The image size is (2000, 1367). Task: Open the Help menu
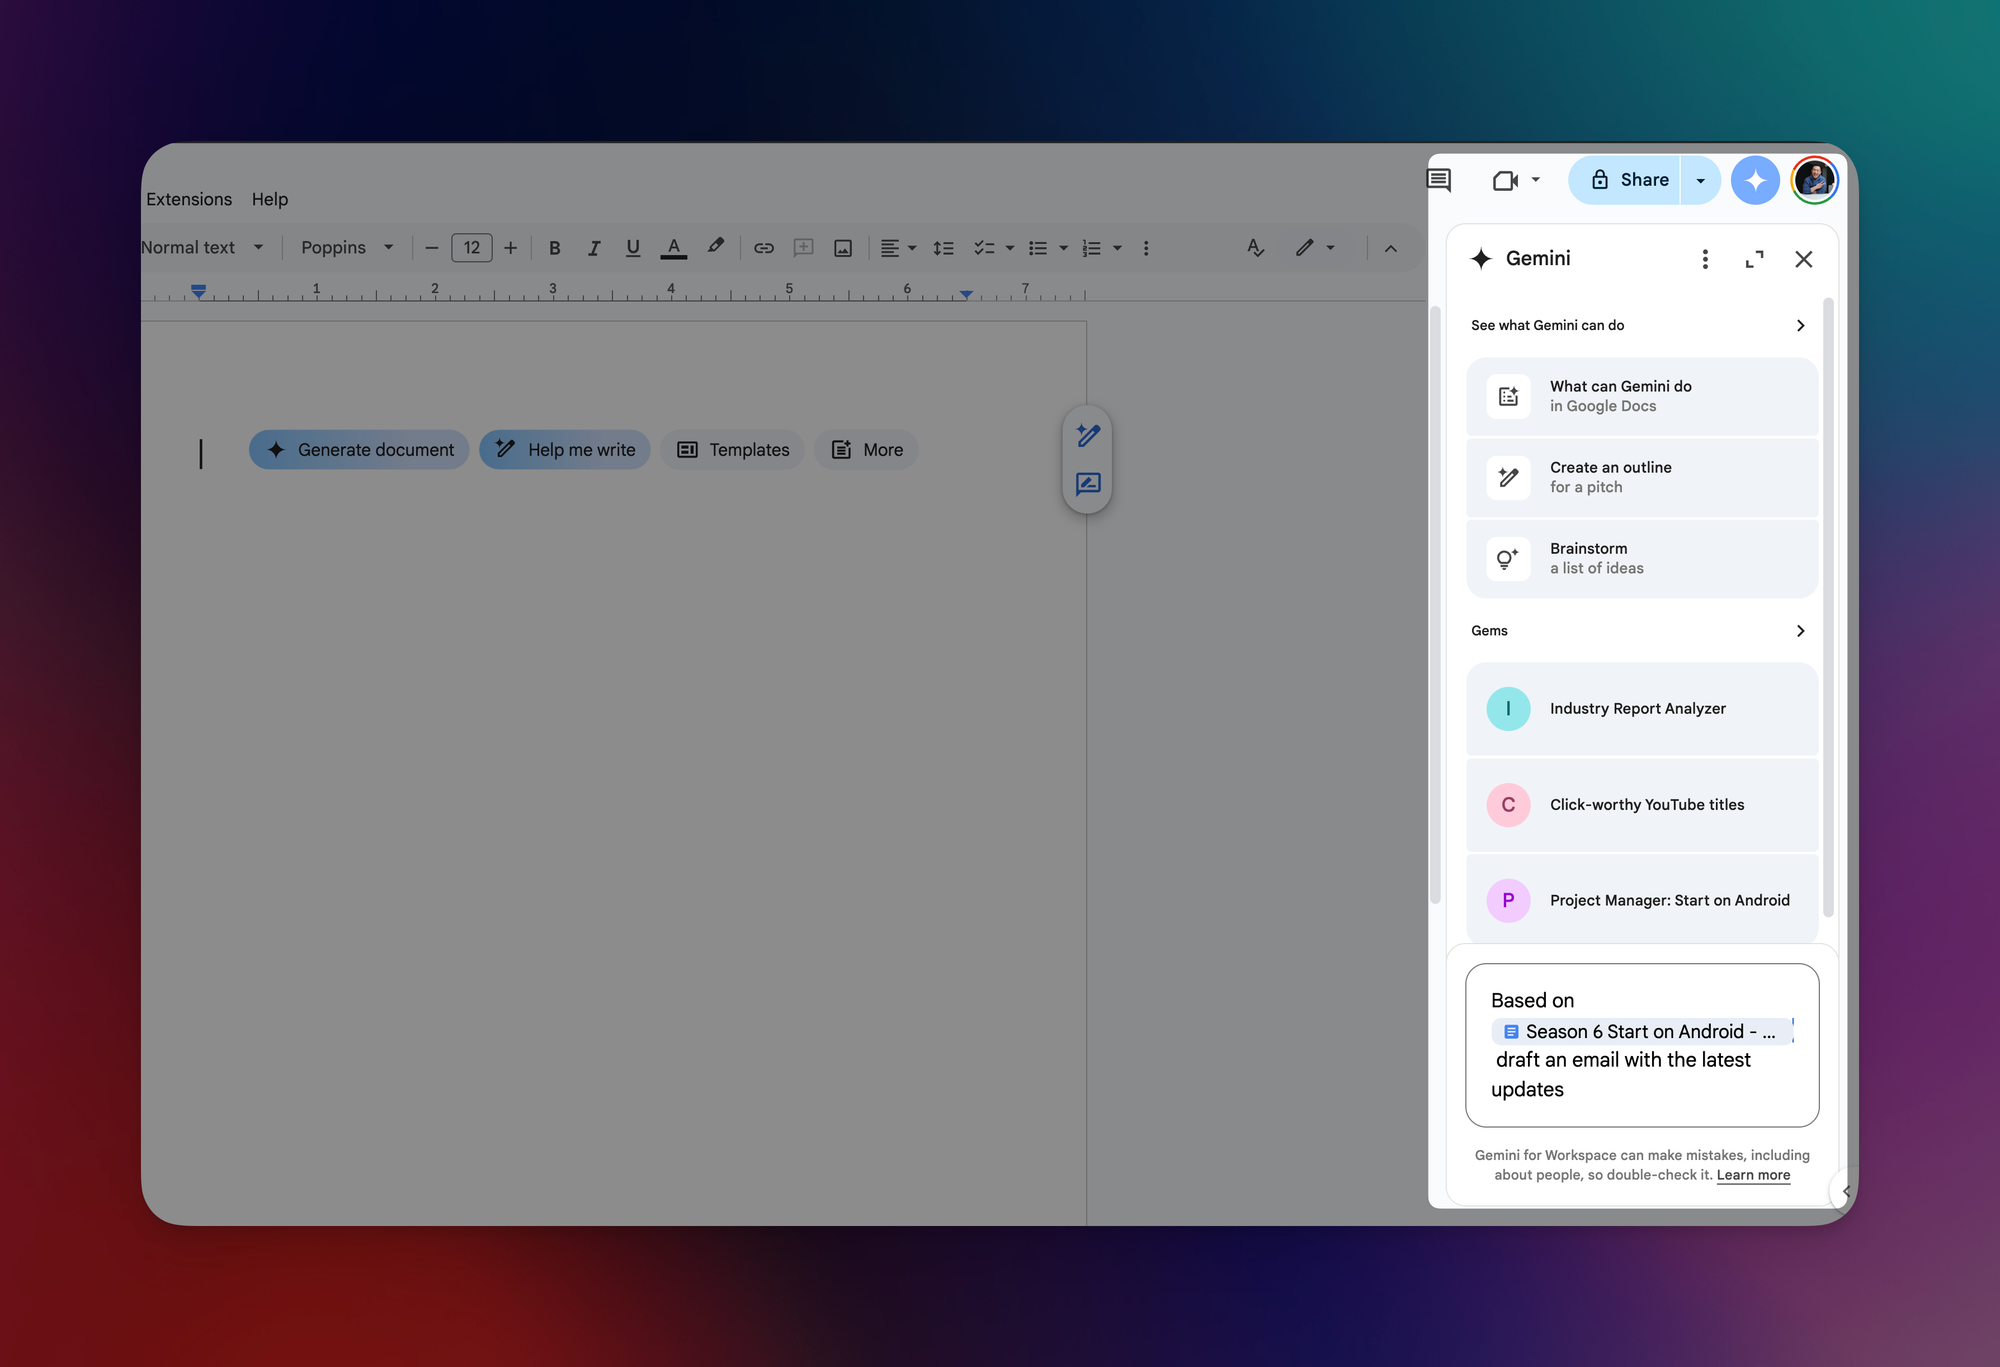coord(270,199)
